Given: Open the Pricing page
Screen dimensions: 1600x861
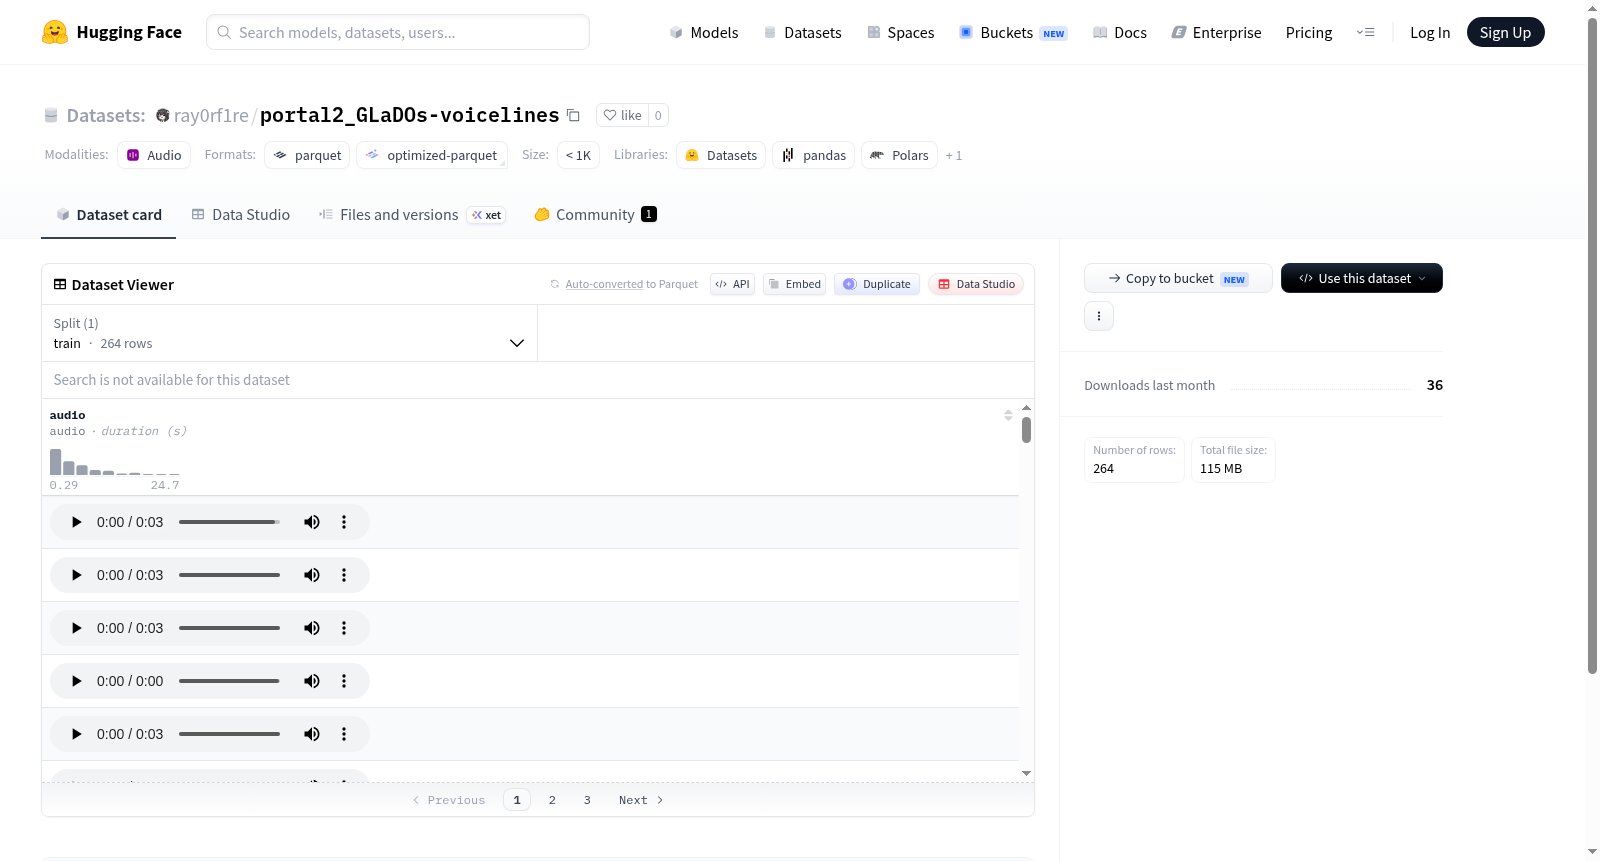Looking at the screenshot, I should coord(1309,32).
